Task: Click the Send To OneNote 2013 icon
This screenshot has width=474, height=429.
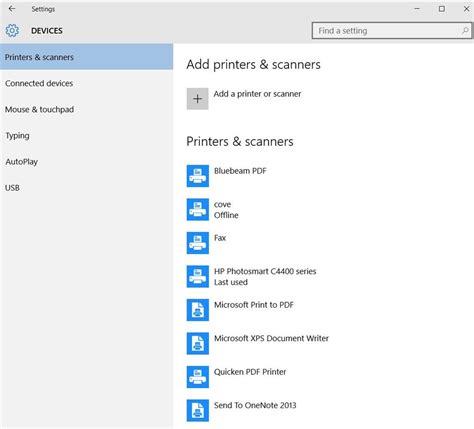Action: 198,410
